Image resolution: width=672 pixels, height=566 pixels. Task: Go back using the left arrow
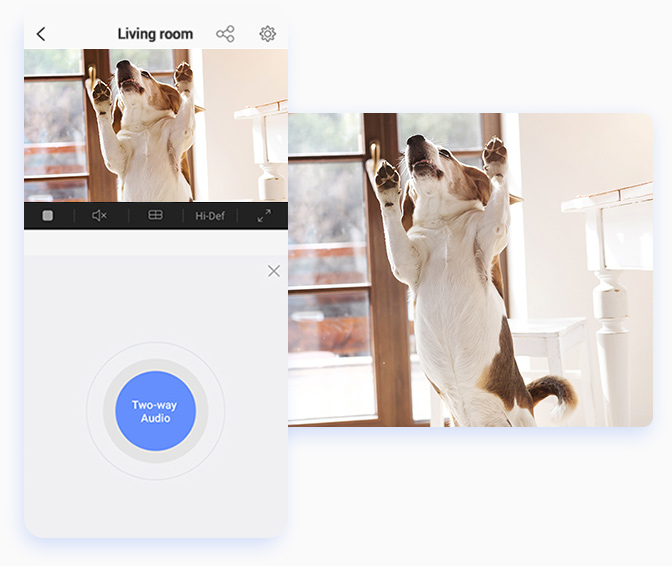41,34
